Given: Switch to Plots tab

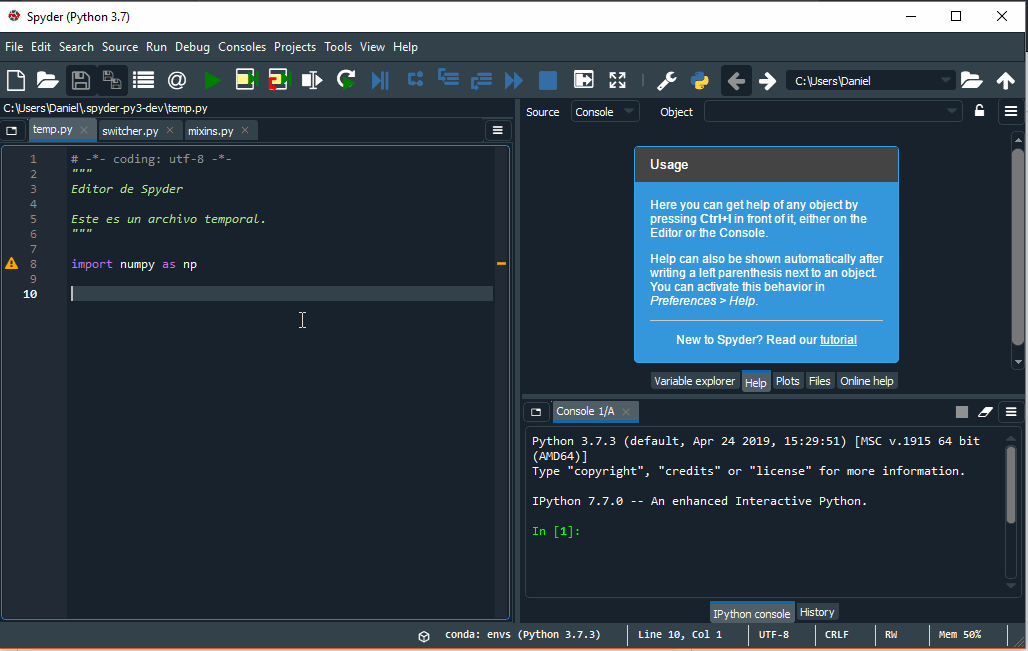Looking at the screenshot, I should point(787,381).
